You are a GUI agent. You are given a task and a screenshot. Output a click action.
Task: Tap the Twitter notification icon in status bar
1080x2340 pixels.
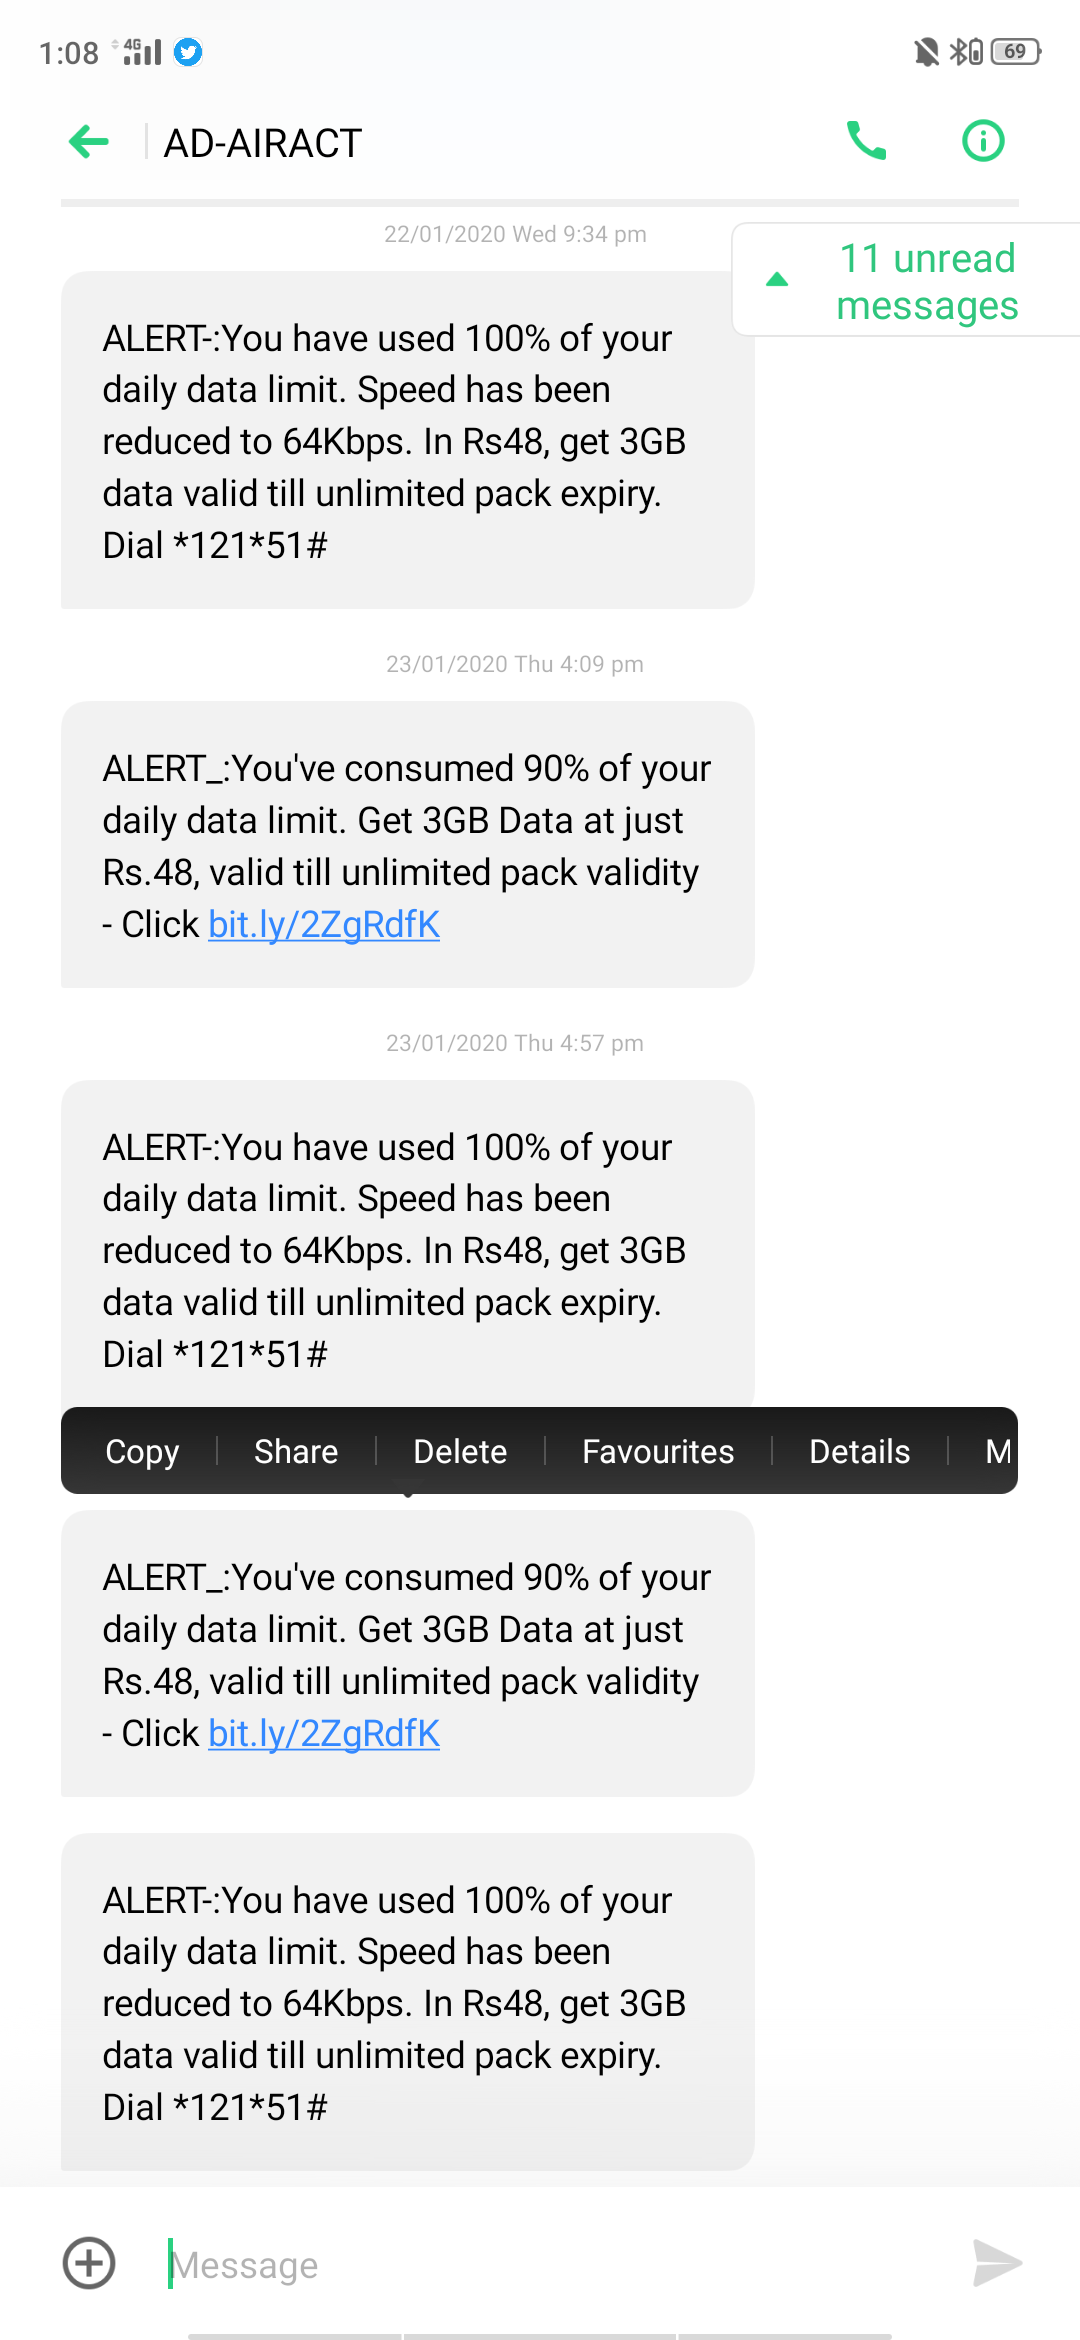coord(188,52)
